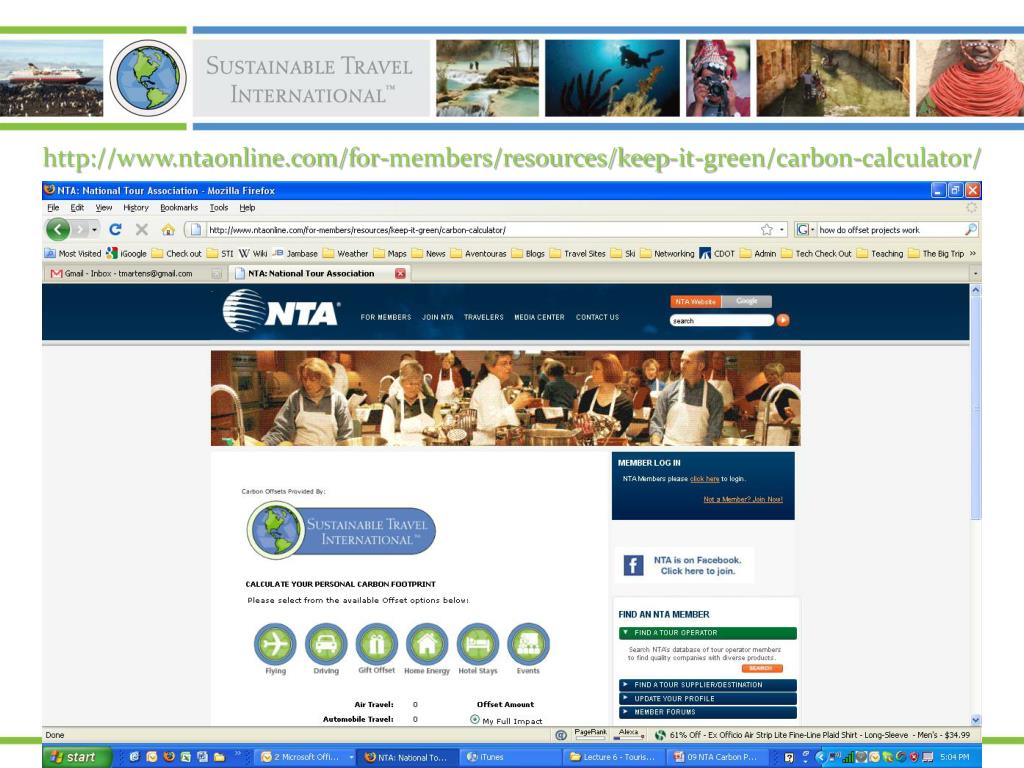Show more bookmarks with the overflow chevron
The height and width of the screenshot is (768, 1024).
point(972,253)
